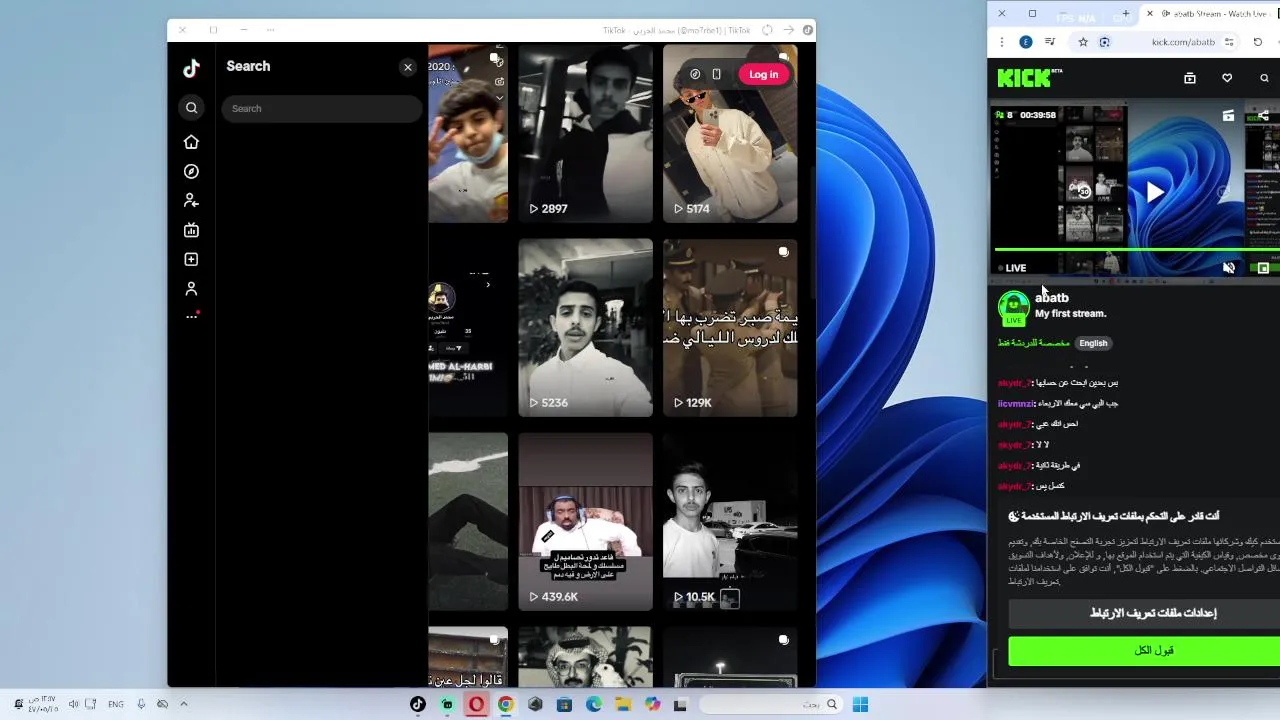Open site info tune icon in address bar
The image size is (1280, 720).
pyautogui.click(x=1229, y=42)
